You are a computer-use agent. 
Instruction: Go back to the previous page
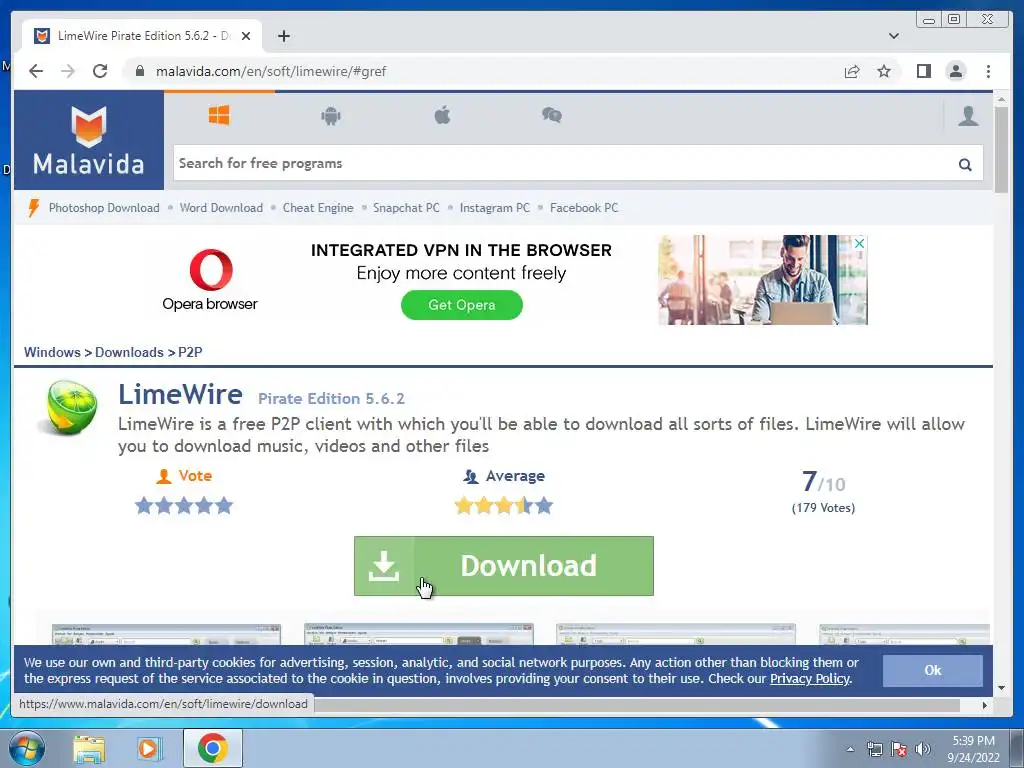(36, 71)
